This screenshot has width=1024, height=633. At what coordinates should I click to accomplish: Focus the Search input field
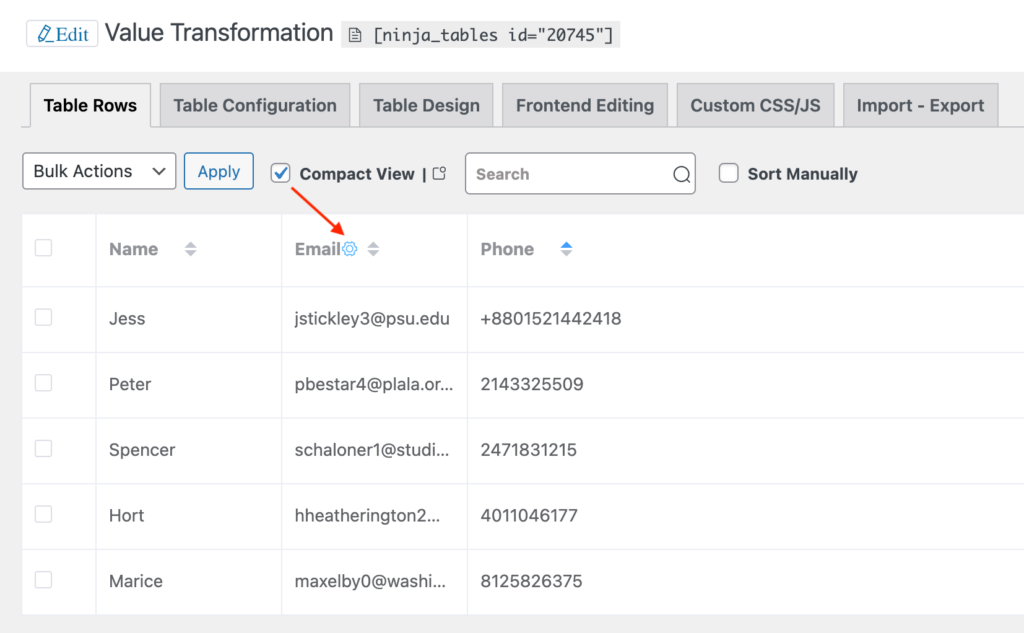[580, 174]
